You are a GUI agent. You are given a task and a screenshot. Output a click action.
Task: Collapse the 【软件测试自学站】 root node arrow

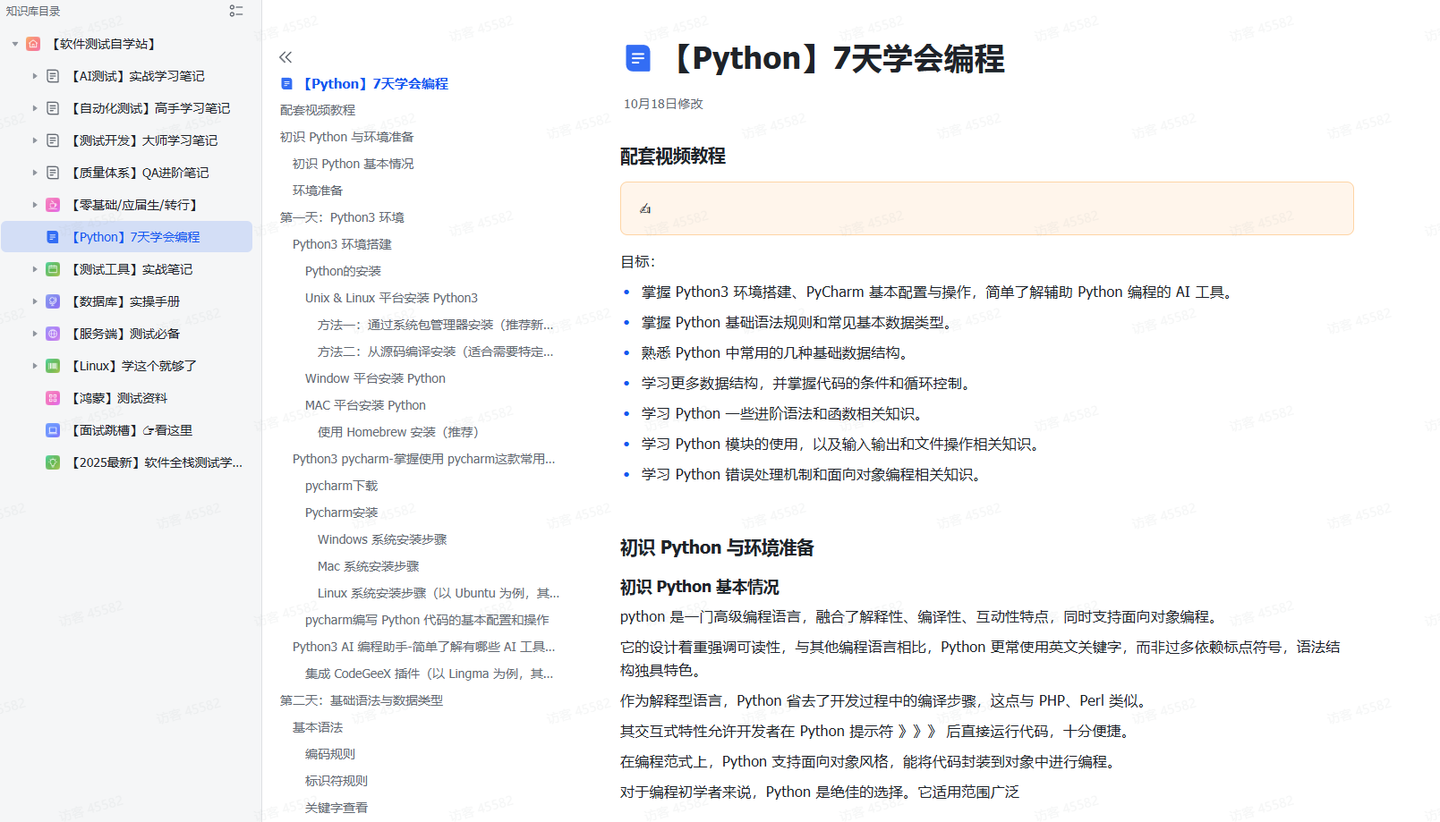[x=15, y=44]
